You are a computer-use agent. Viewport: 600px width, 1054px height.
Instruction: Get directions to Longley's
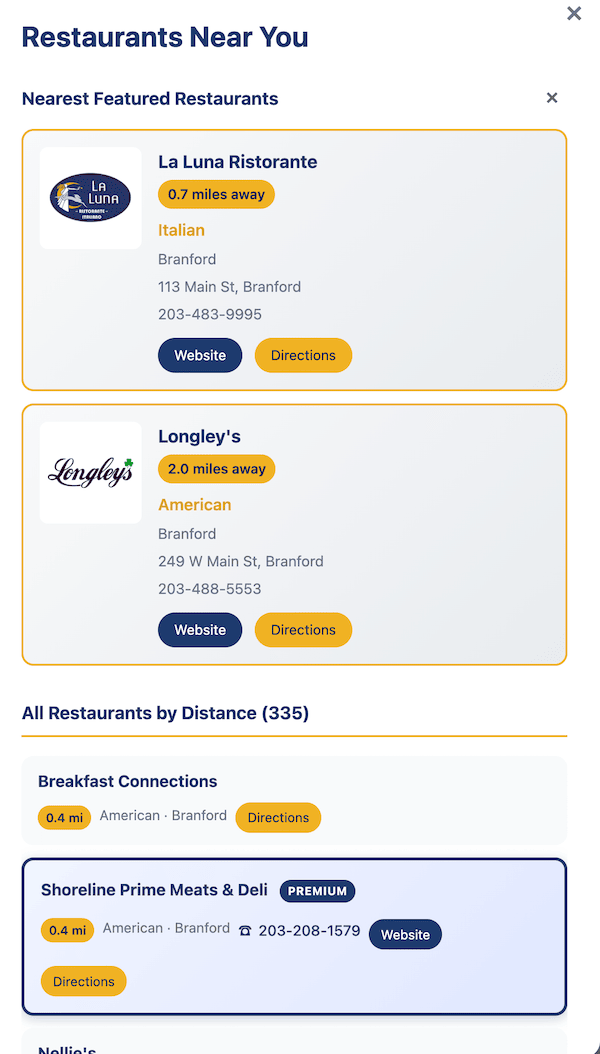303,629
